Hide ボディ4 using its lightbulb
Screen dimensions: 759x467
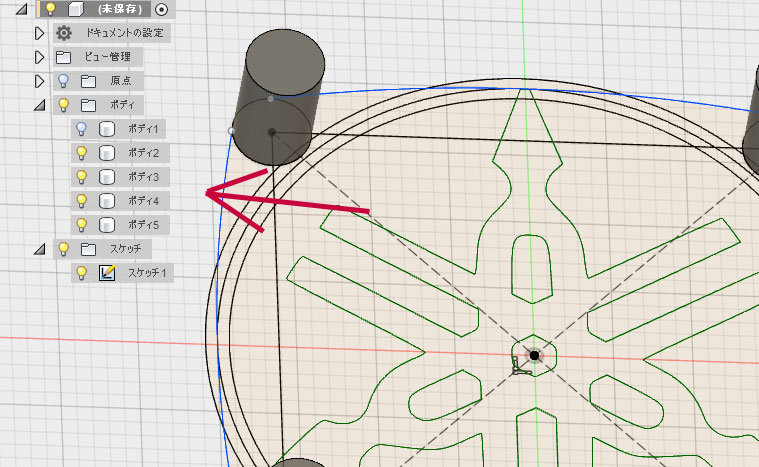83,201
